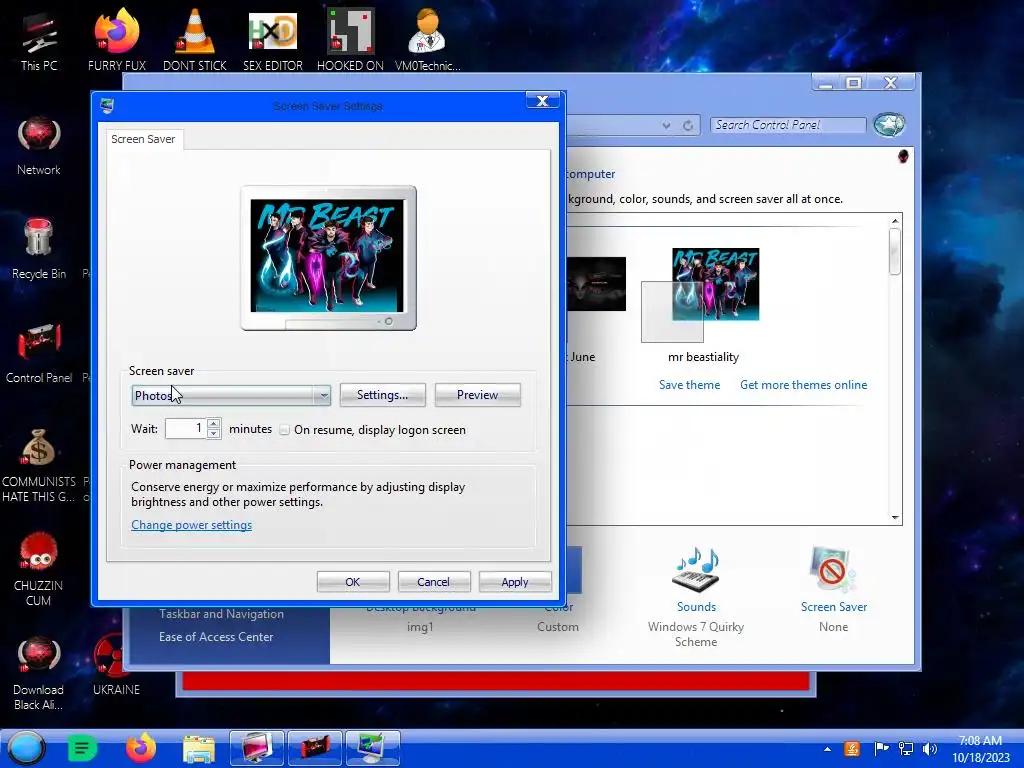
Task: Show hidden tray icons arrow
Action: click(x=827, y=749)
